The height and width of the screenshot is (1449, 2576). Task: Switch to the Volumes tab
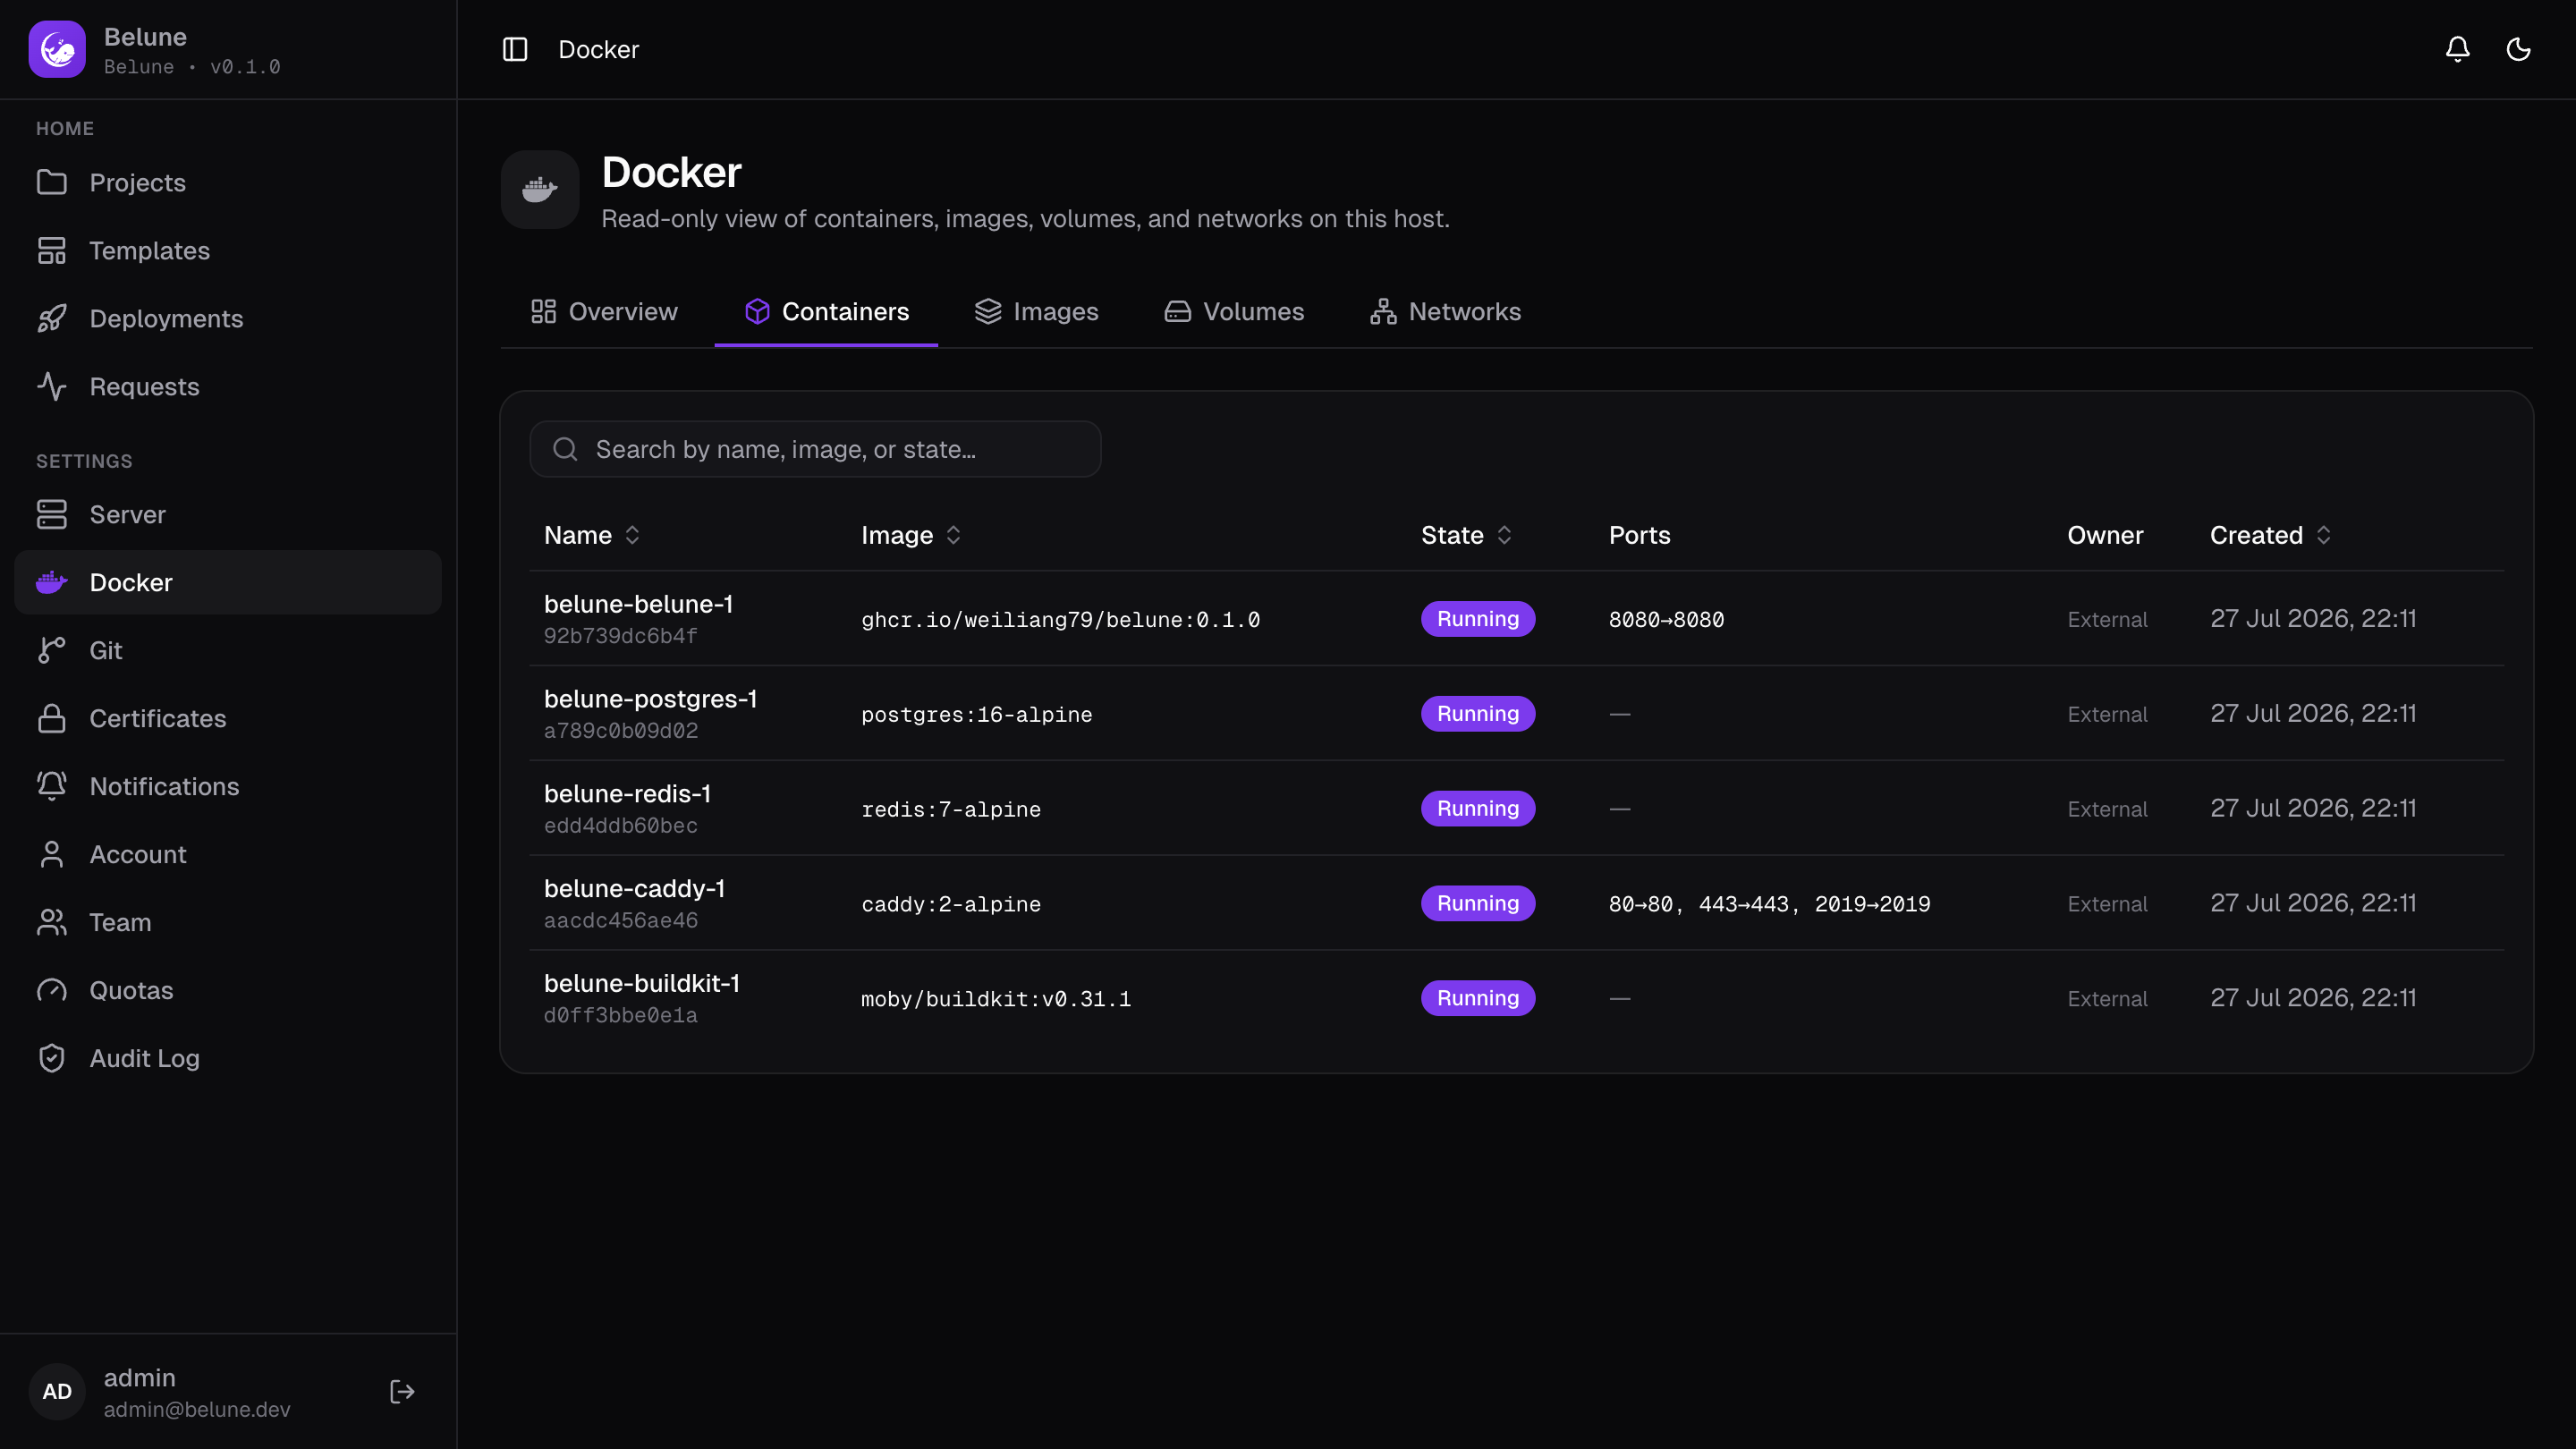point(1234,311)
